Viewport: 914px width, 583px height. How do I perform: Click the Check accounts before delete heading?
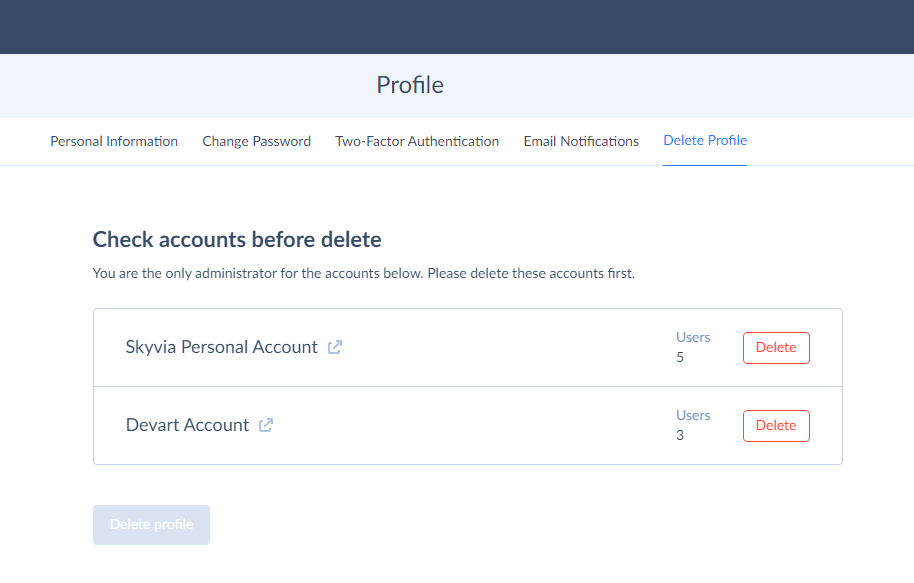coord(237,239)
